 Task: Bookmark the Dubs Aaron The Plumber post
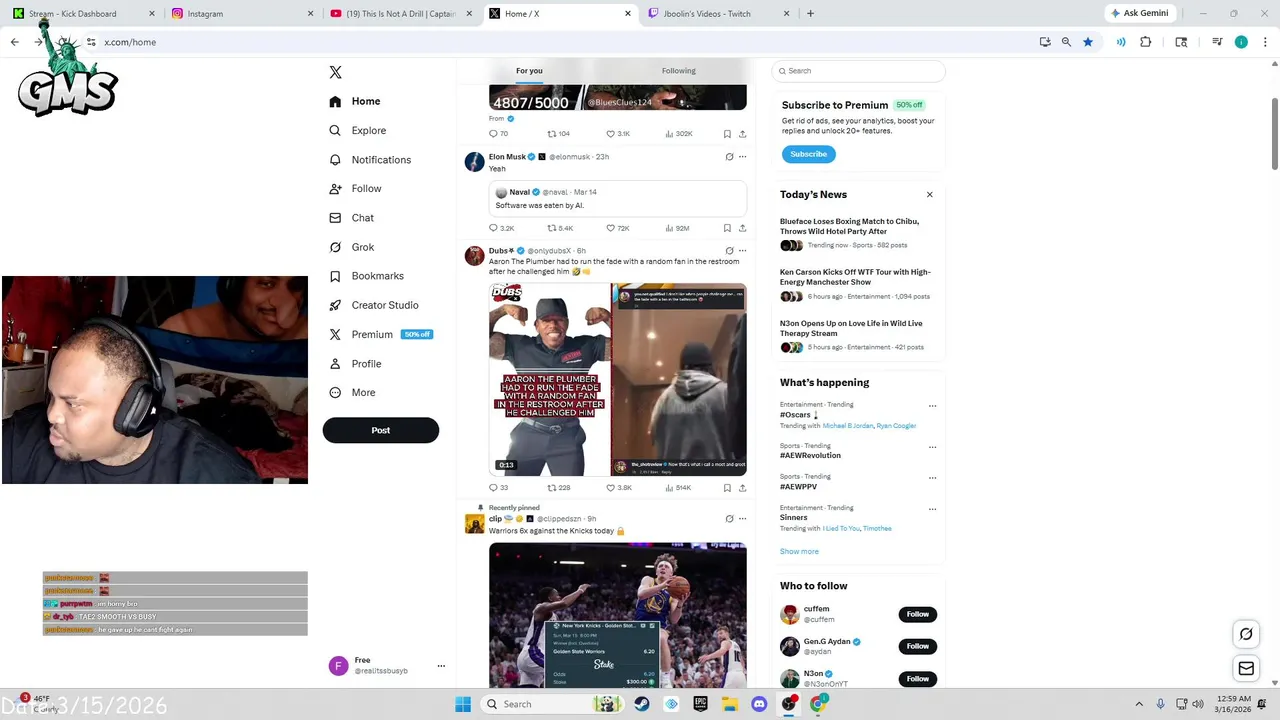tap(727, 488)
